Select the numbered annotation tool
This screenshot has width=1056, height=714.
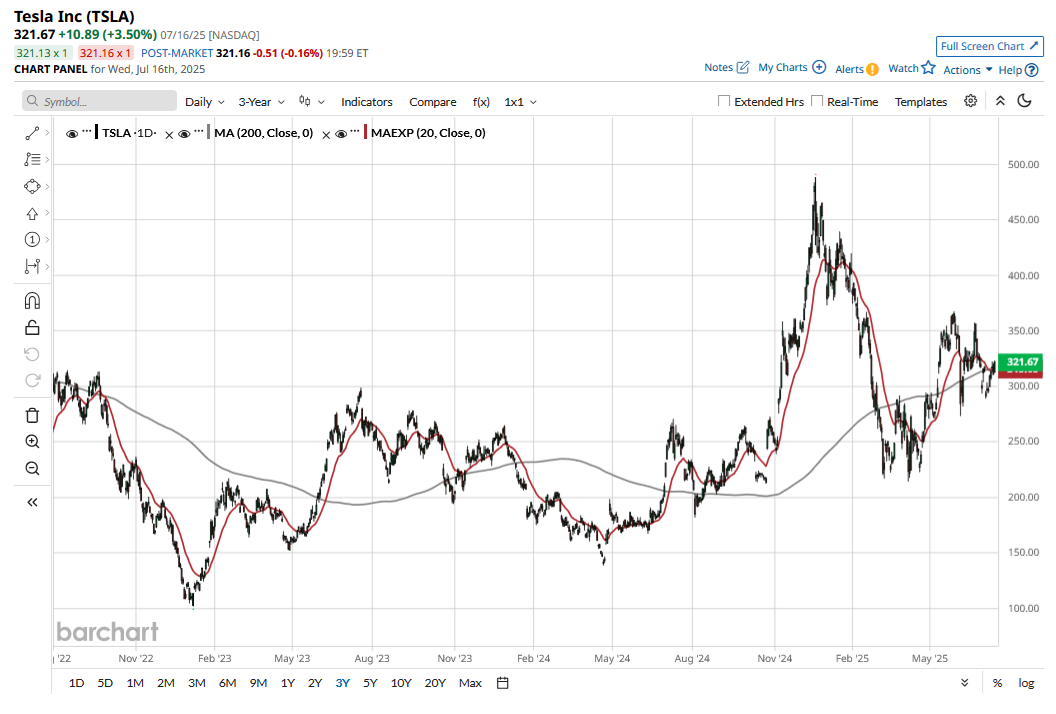pos(32,240)
